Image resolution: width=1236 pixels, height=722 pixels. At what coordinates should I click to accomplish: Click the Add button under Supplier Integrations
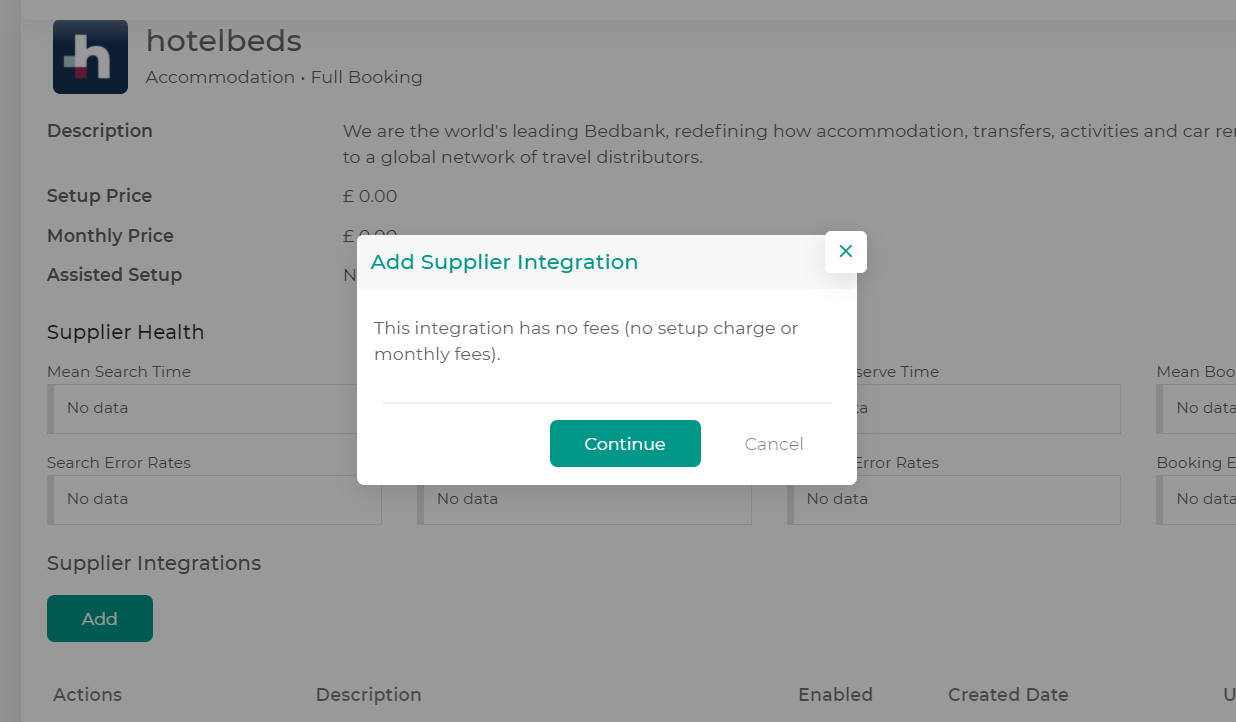(x=100, y=619)
